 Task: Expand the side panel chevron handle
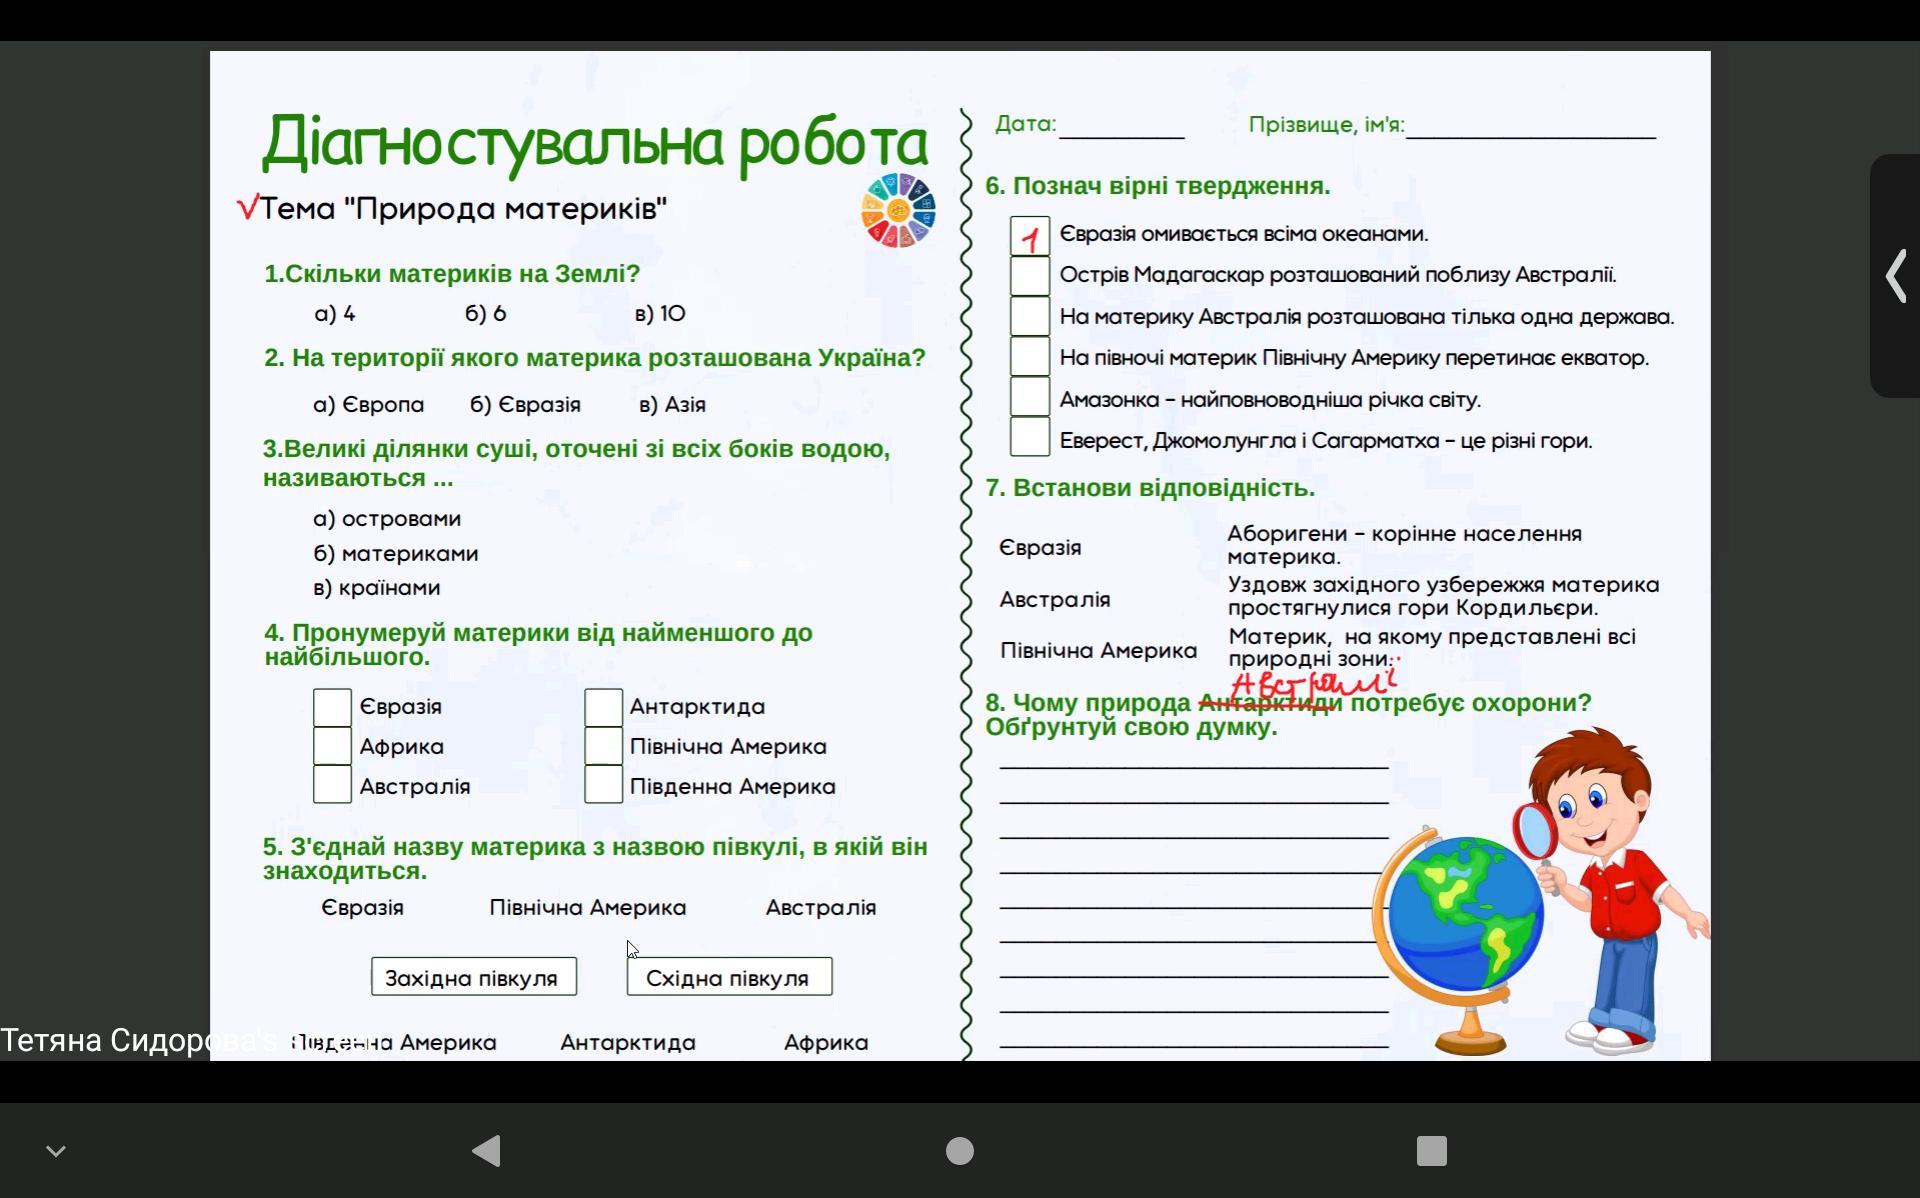[1896, 276]
